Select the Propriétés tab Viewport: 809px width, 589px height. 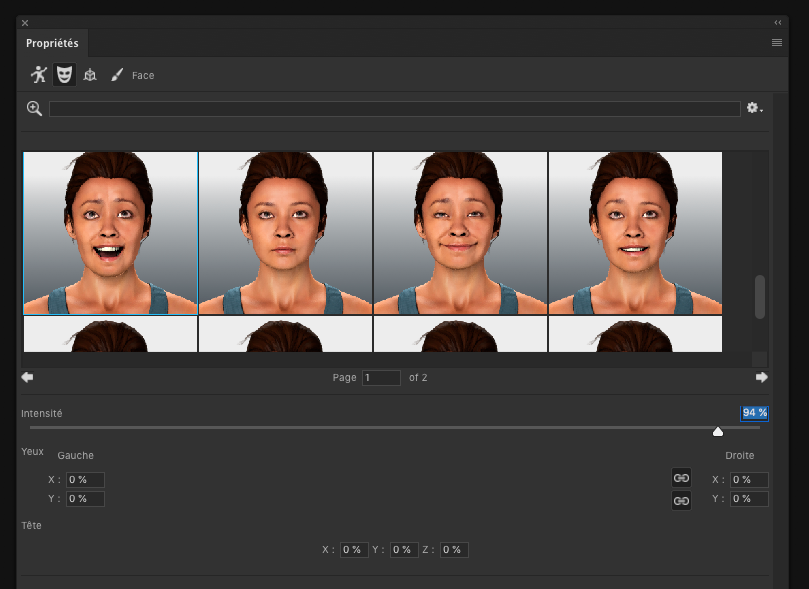point(52,43)
